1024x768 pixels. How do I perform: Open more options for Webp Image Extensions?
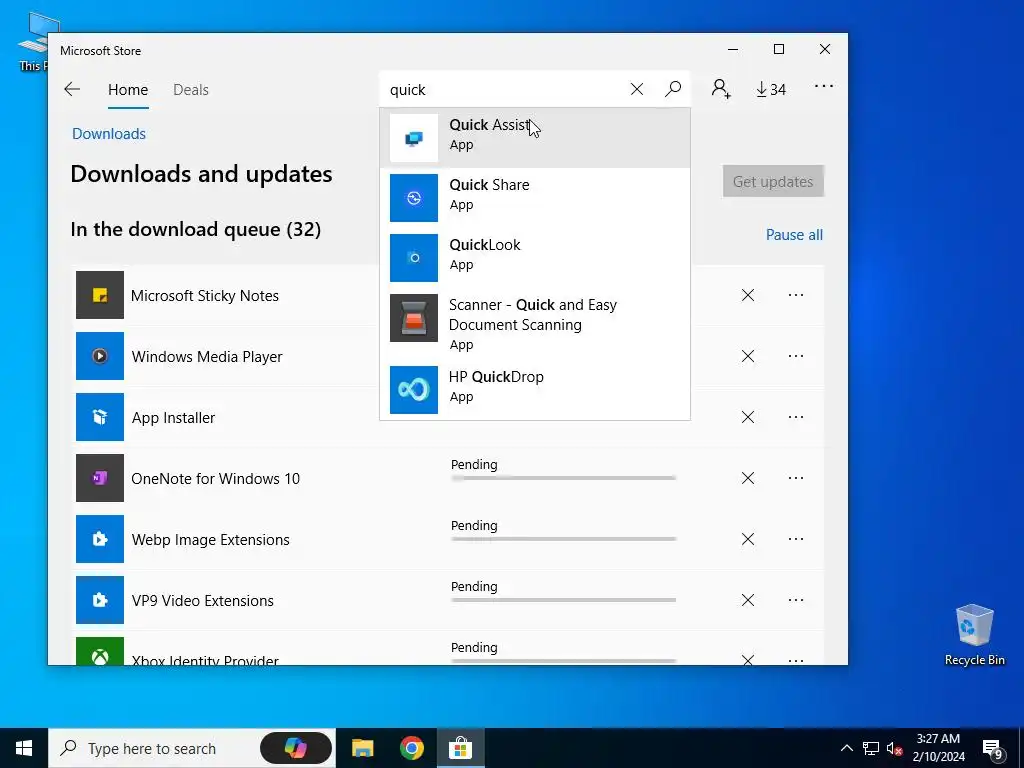pos(795,539)
